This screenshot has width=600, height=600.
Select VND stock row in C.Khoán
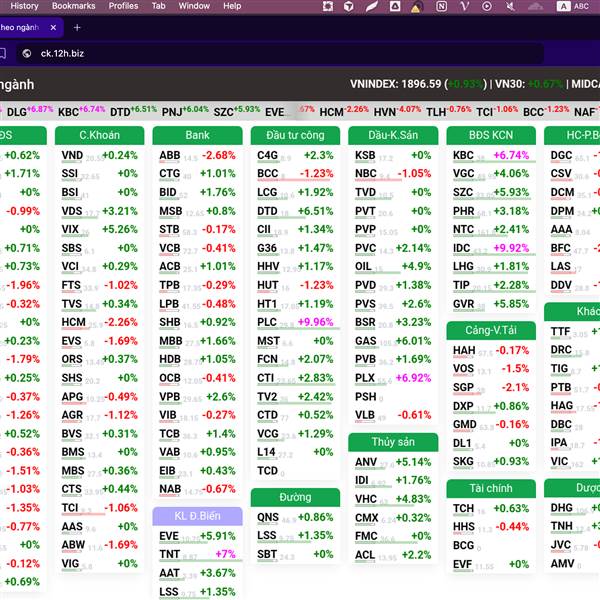pyautogui.click(x=99, y=155)
